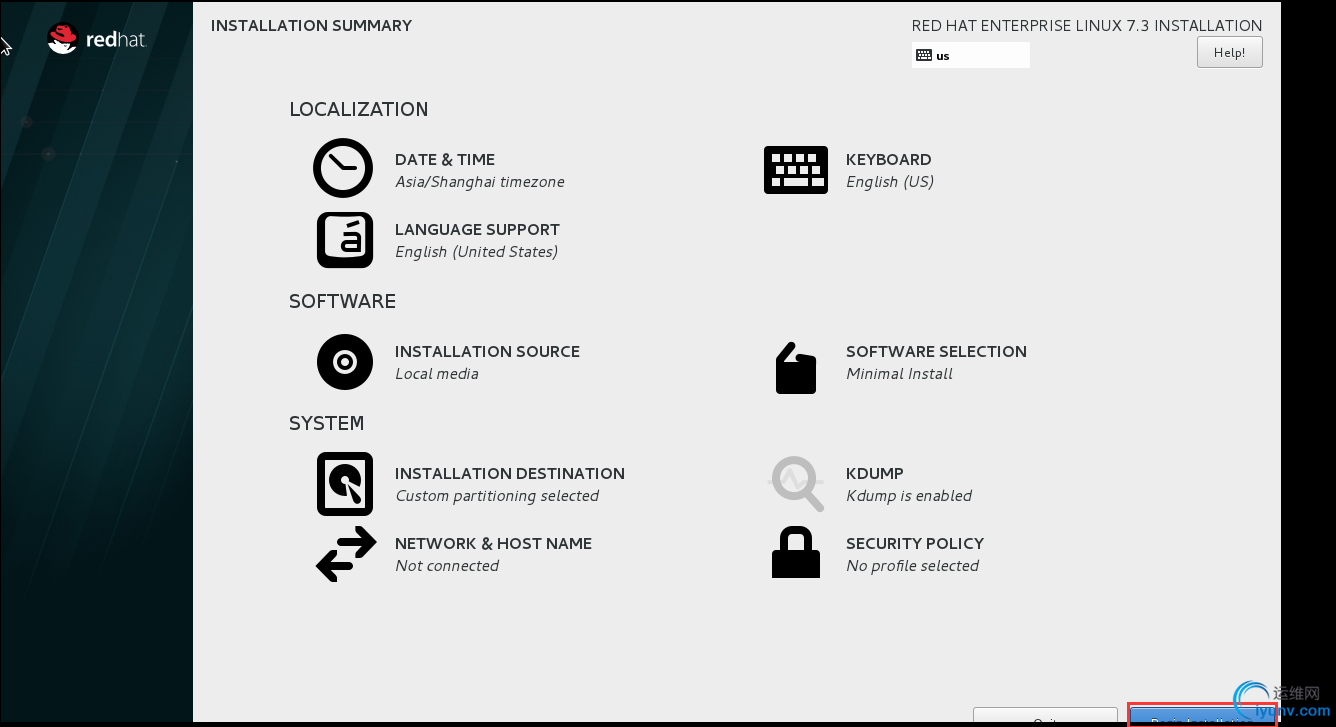Click the 'SOFTWARE' section heading
This screenshot has width=1336, height=727.
tap(342, 302)
